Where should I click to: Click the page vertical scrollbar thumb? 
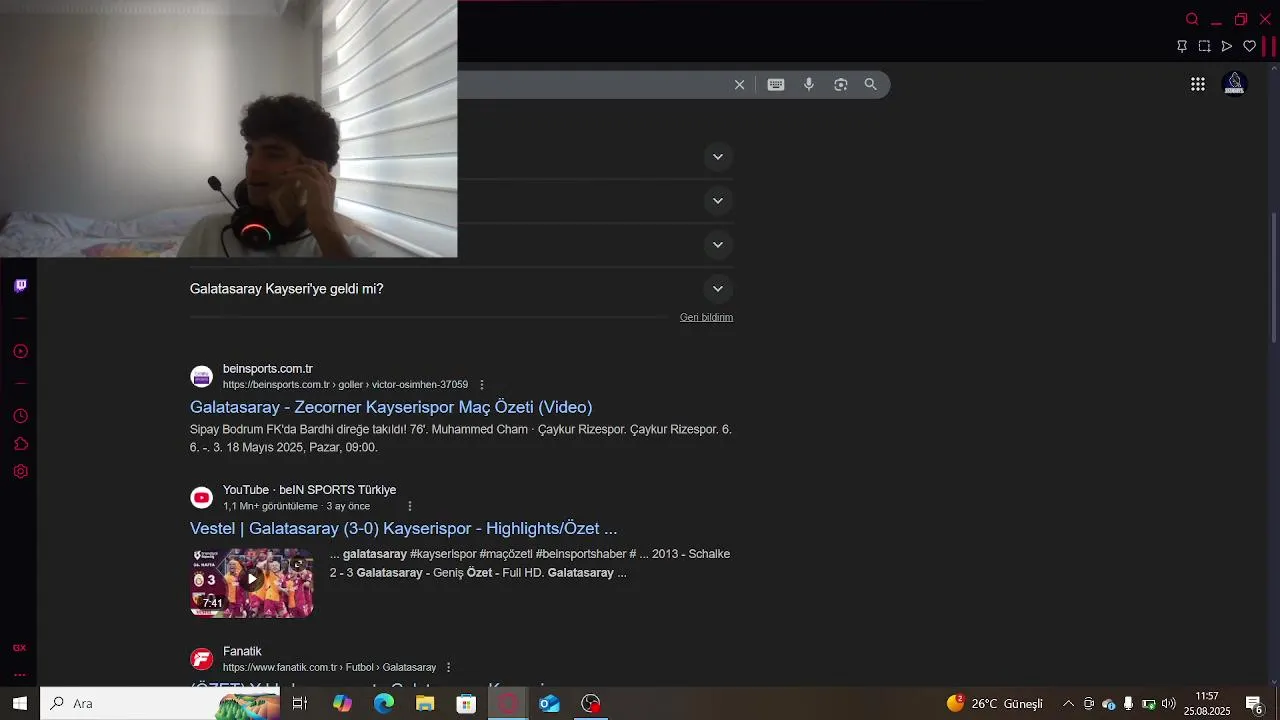pyautogui.click(x=1274, y=278)
